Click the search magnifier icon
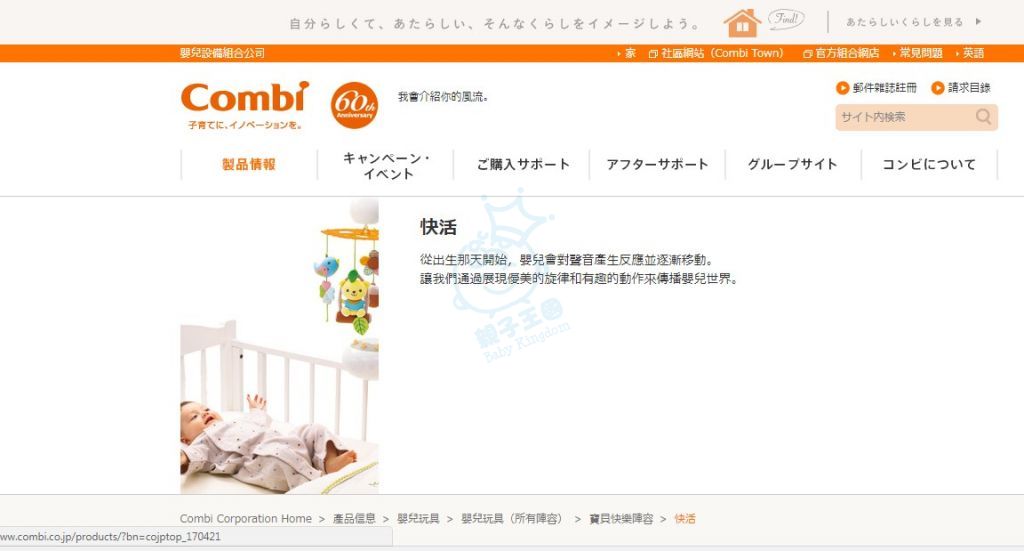This screenshot has width=1024, height=551. [x=983, y=117]
